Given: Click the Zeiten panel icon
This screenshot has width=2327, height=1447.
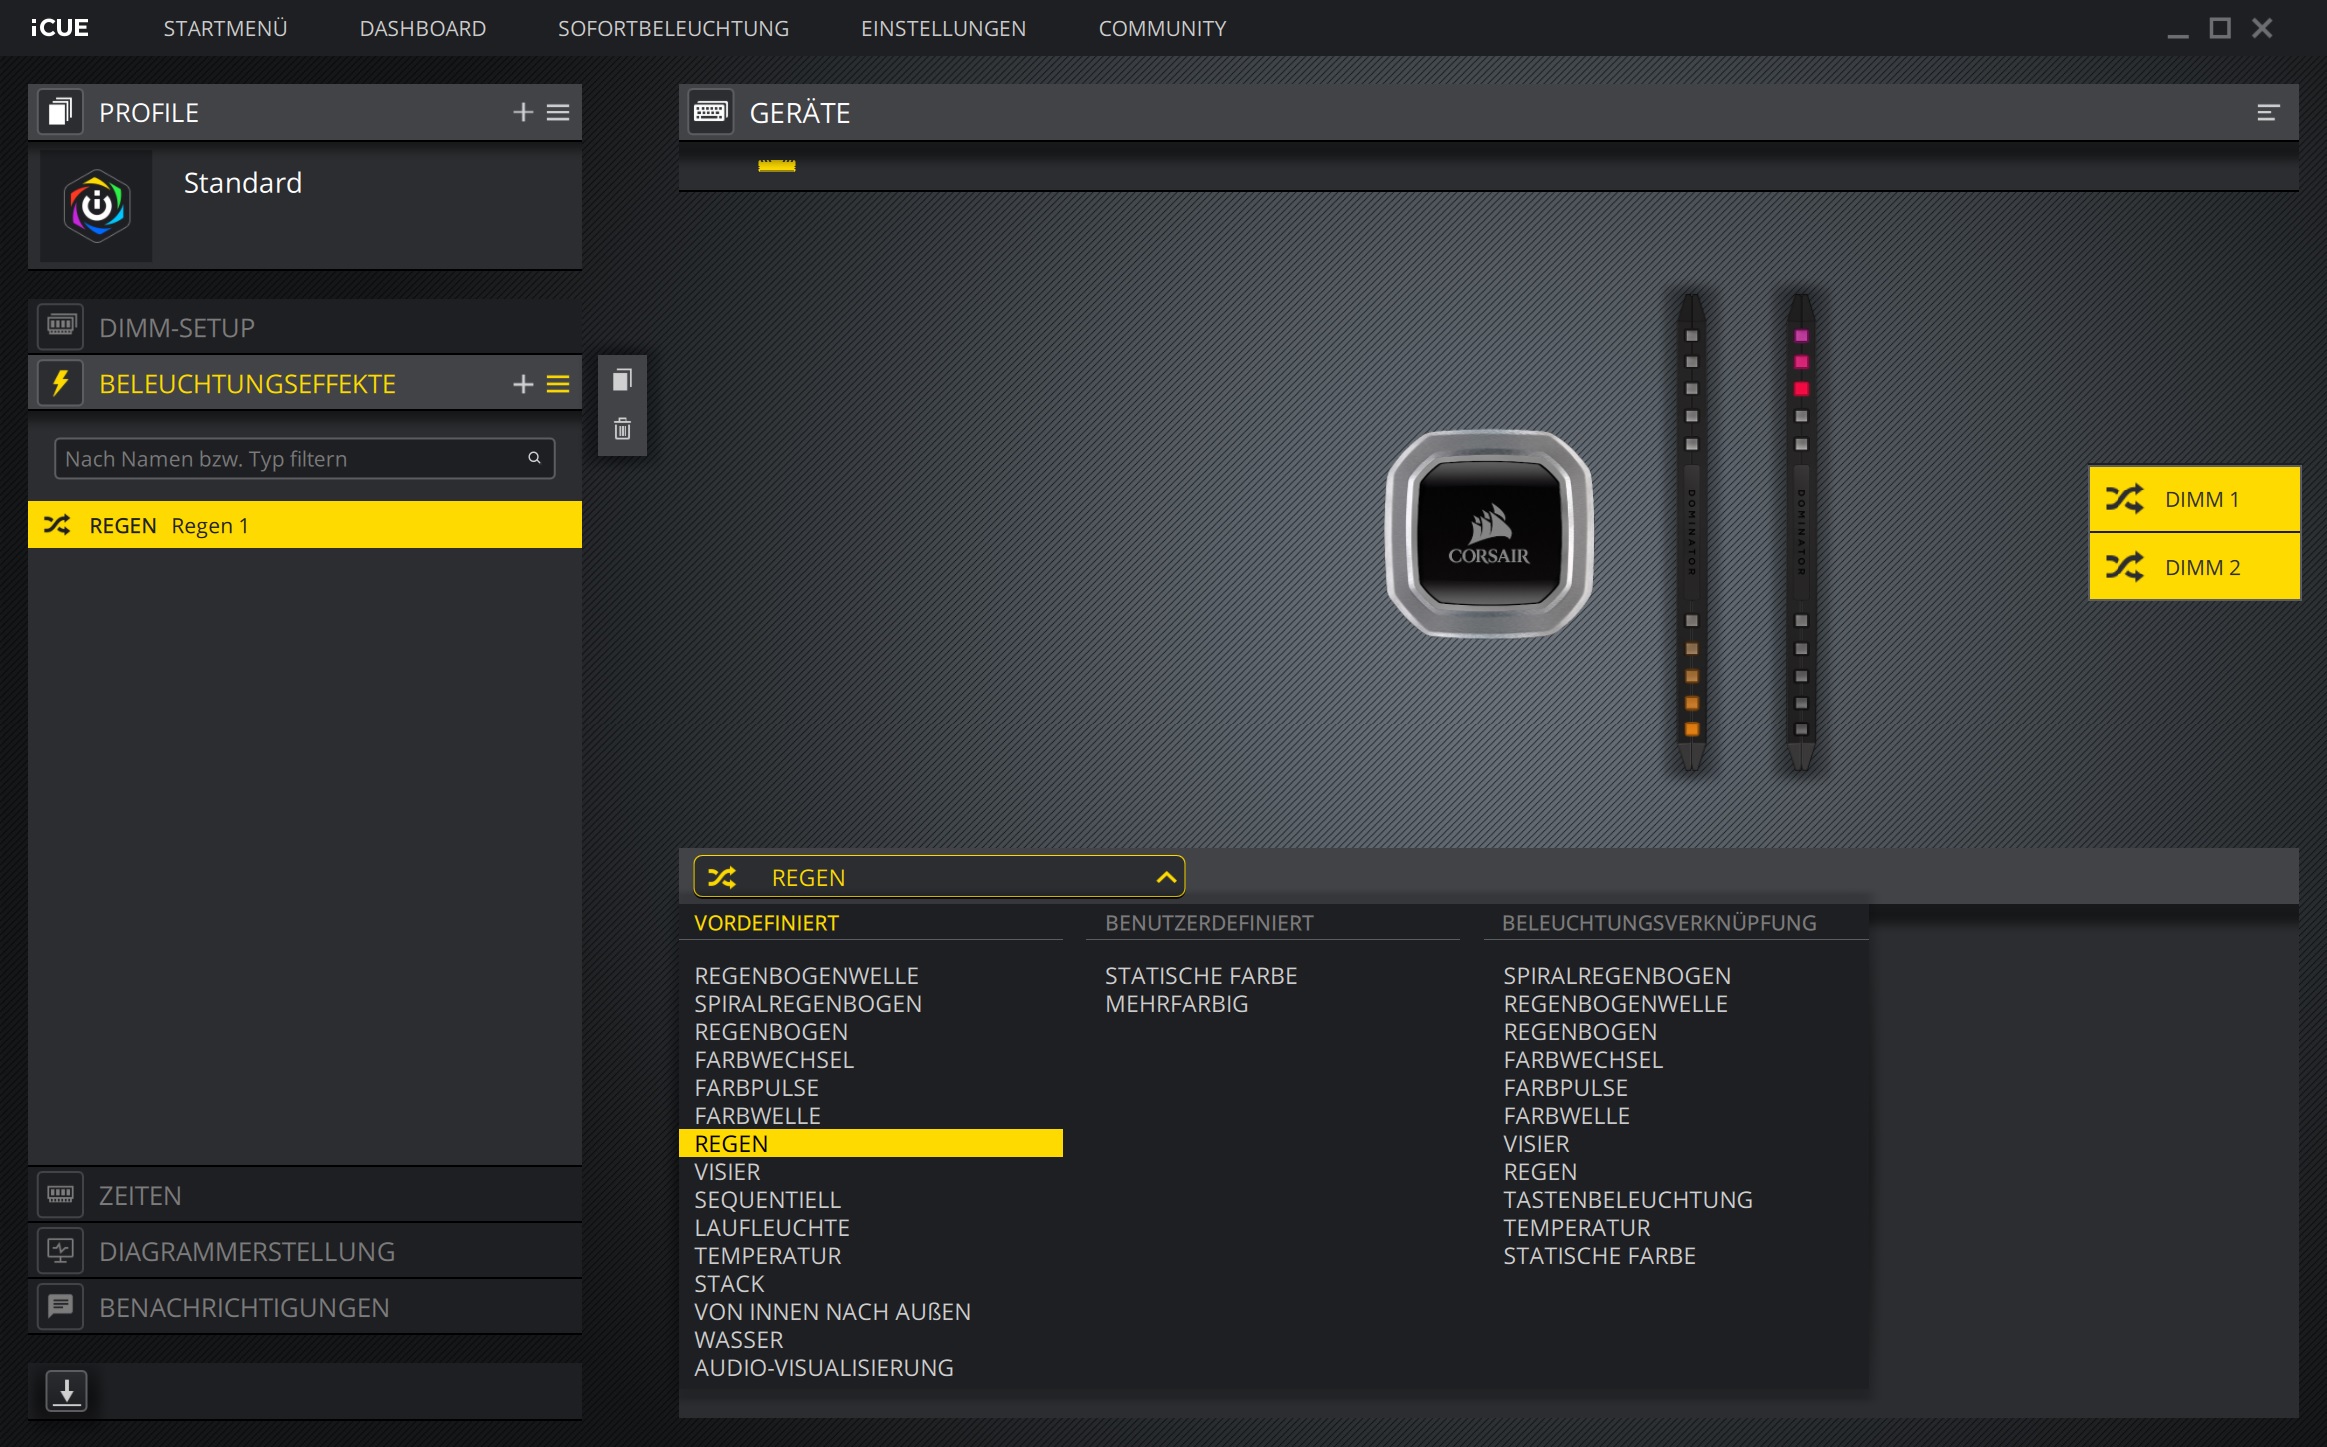Looking at the screenshot, I should click(x=60, y=1194).
